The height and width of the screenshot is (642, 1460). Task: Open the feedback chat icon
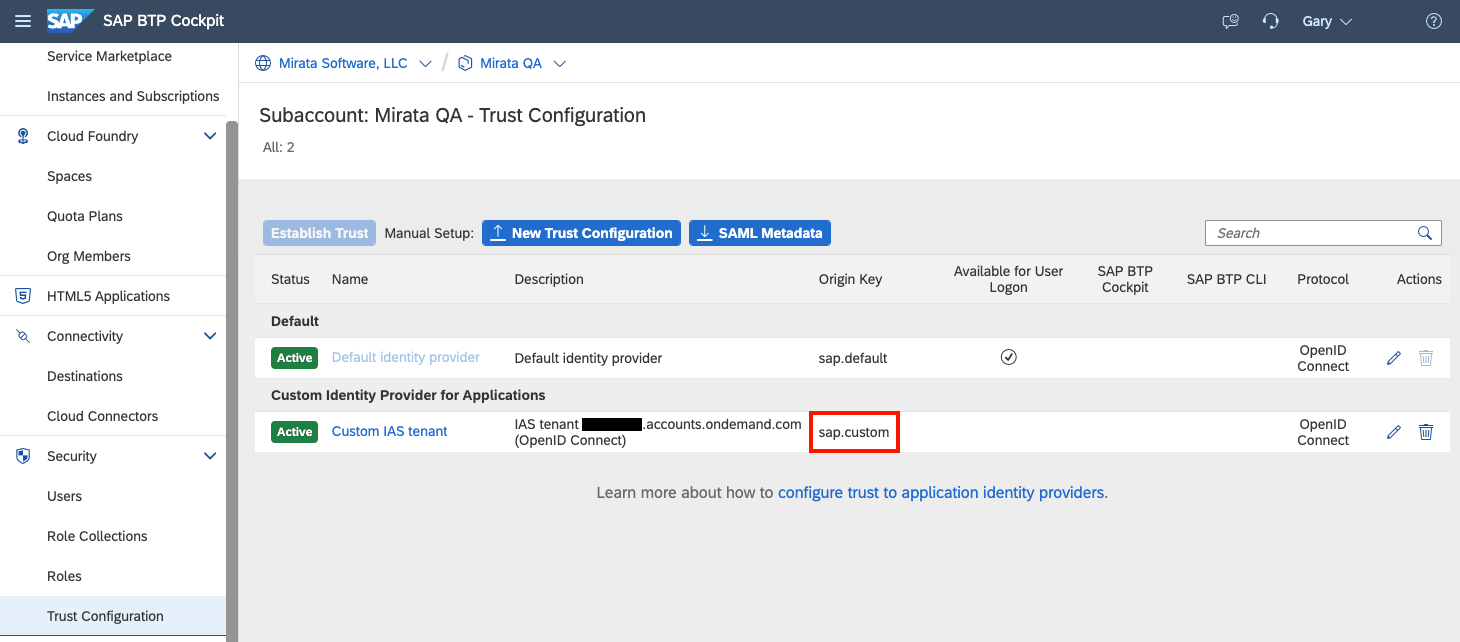[x=1231, y=21]
